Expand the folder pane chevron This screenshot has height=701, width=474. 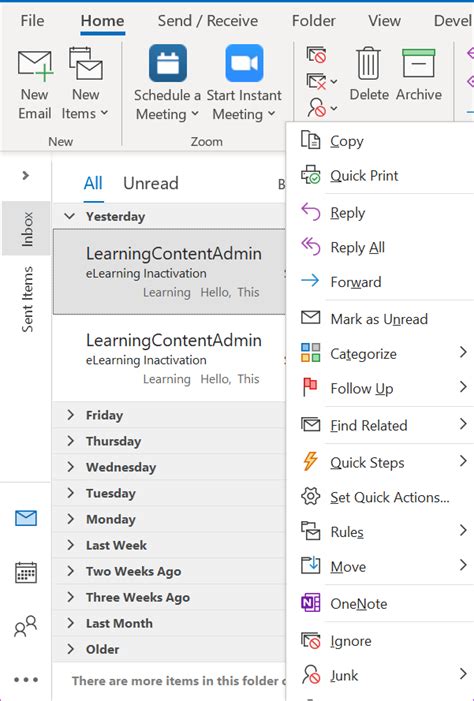pos(26,176)
